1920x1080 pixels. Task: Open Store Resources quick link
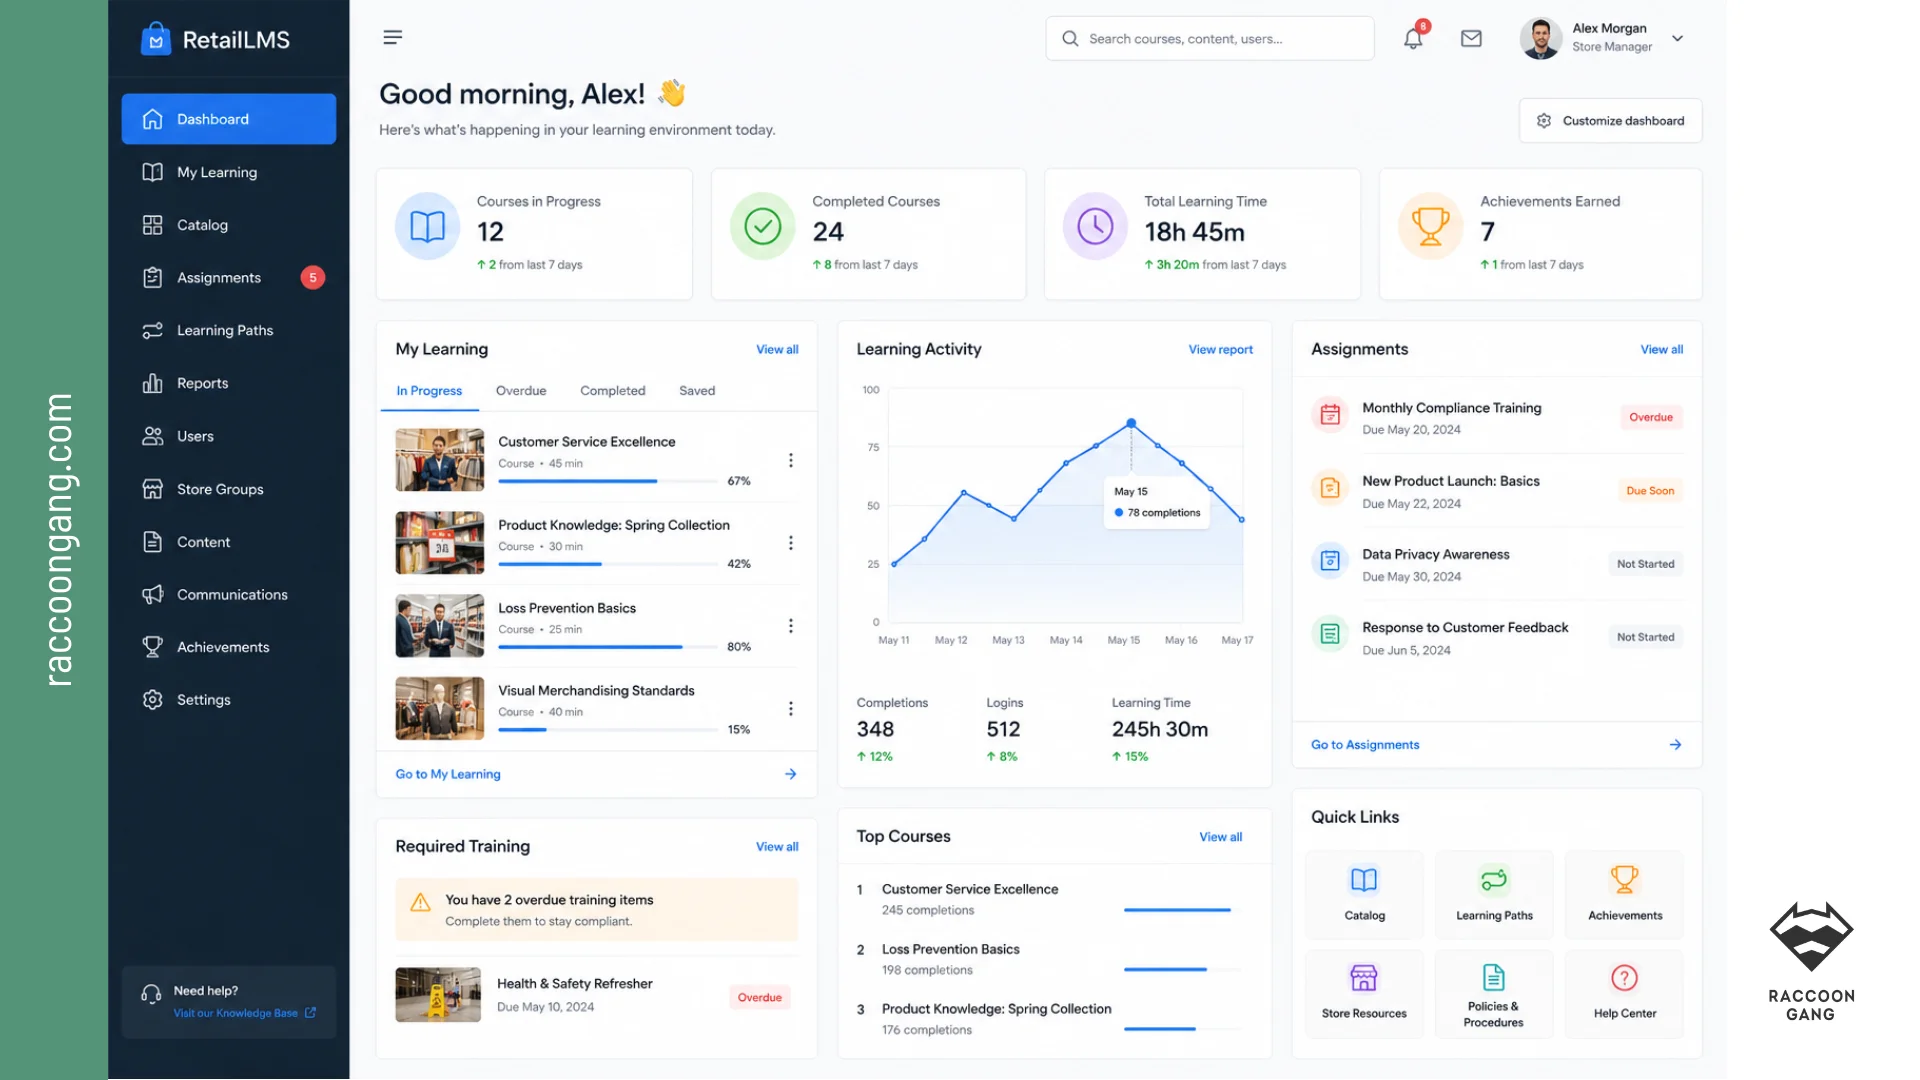(x=1364, y=994)
